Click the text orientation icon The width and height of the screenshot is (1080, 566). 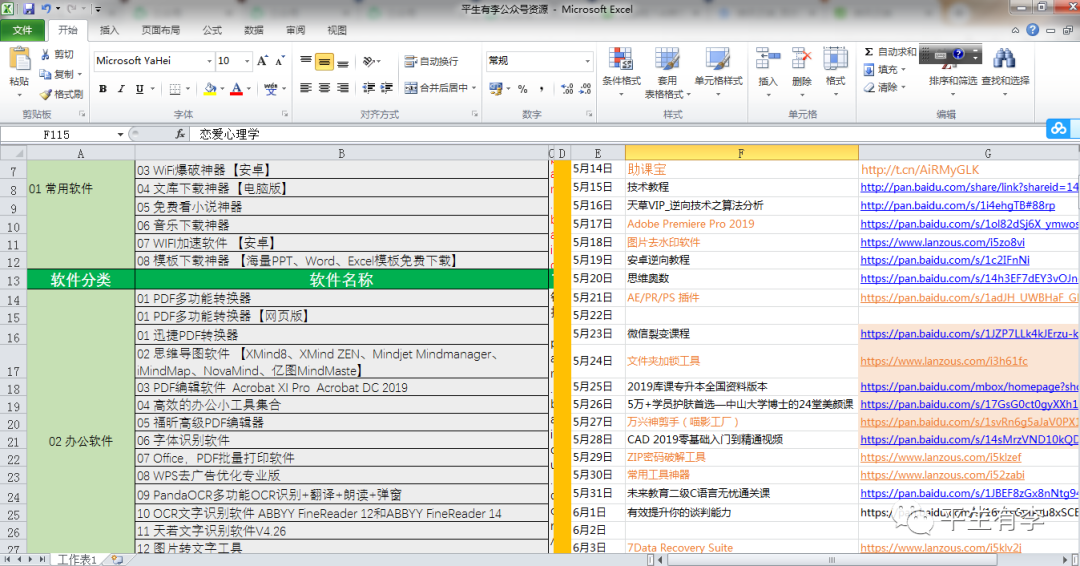coord(368,61)
